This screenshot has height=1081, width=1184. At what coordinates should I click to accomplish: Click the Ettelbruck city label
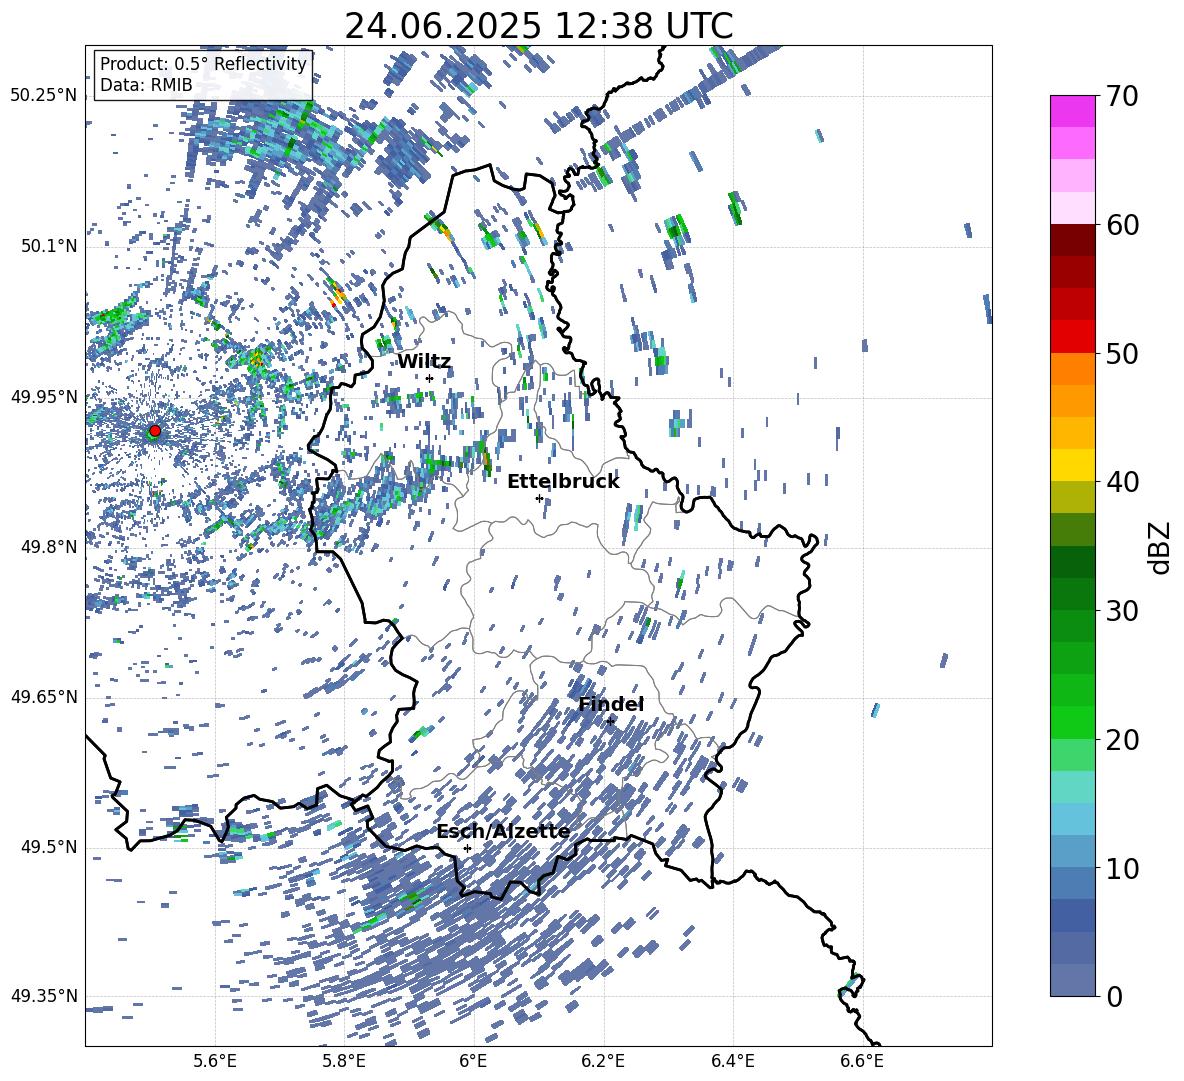[x=563, y=482]
